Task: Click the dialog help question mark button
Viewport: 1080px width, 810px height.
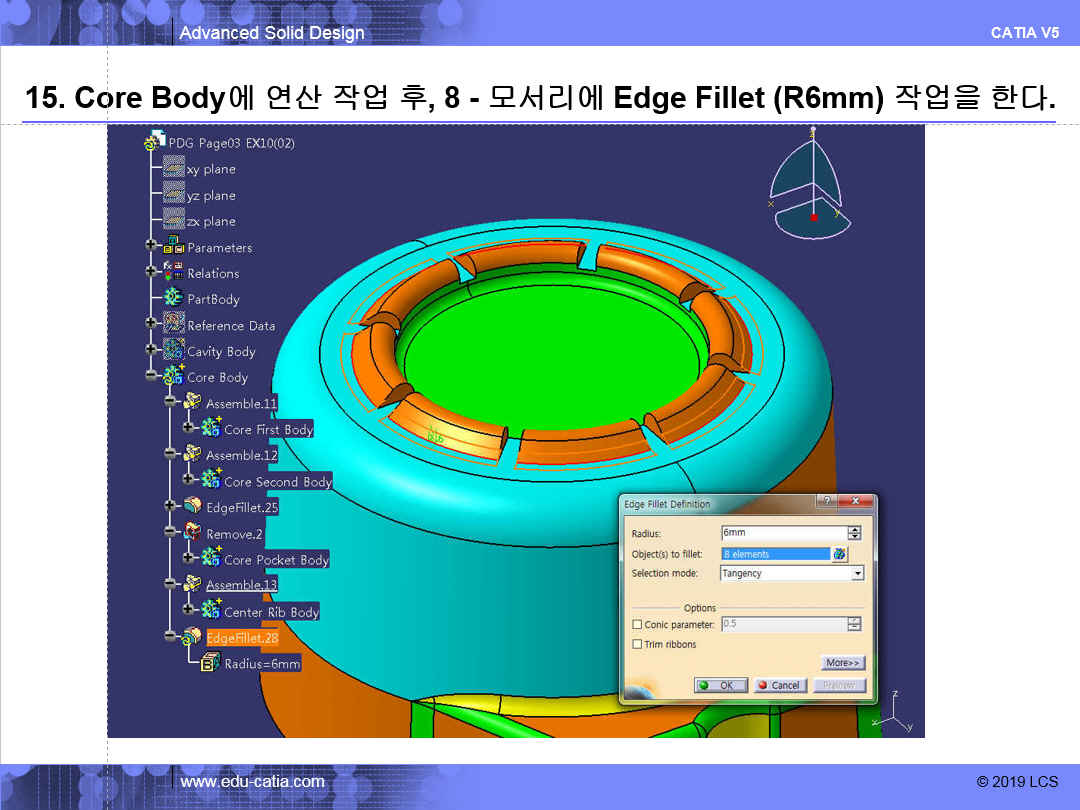Action: click(826, 502)
